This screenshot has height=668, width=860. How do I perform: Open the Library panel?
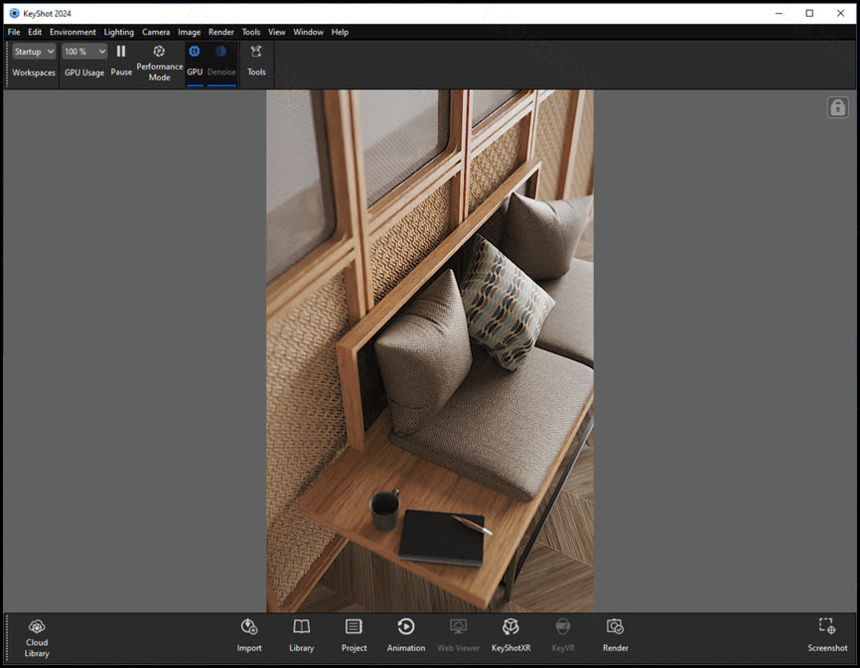[301, 636]
